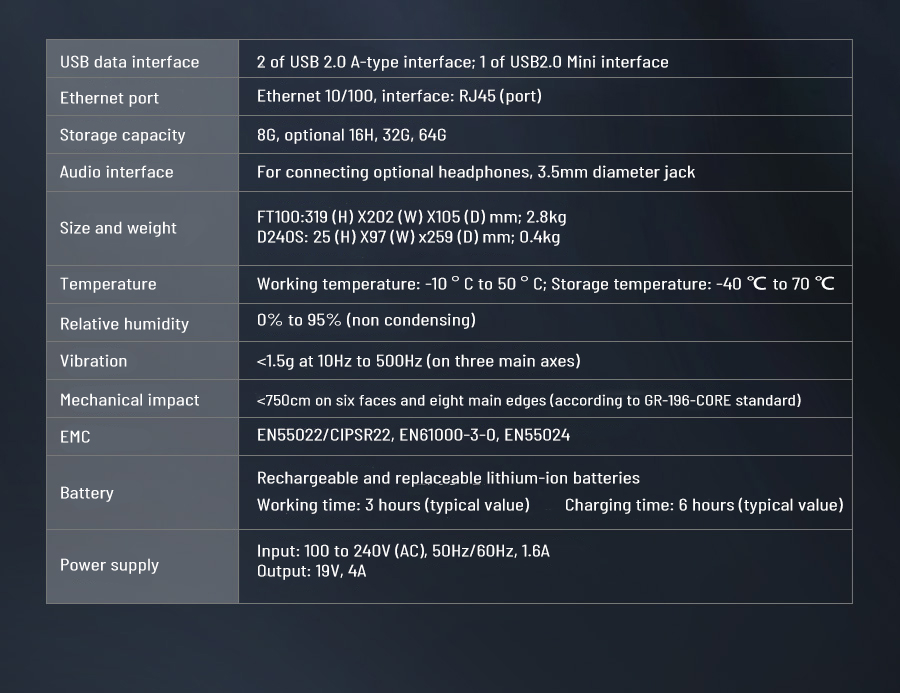Select the Audio interface row label
Image resolution: width=900 pixels, height=693 pixels.
(x=116, y=172)
